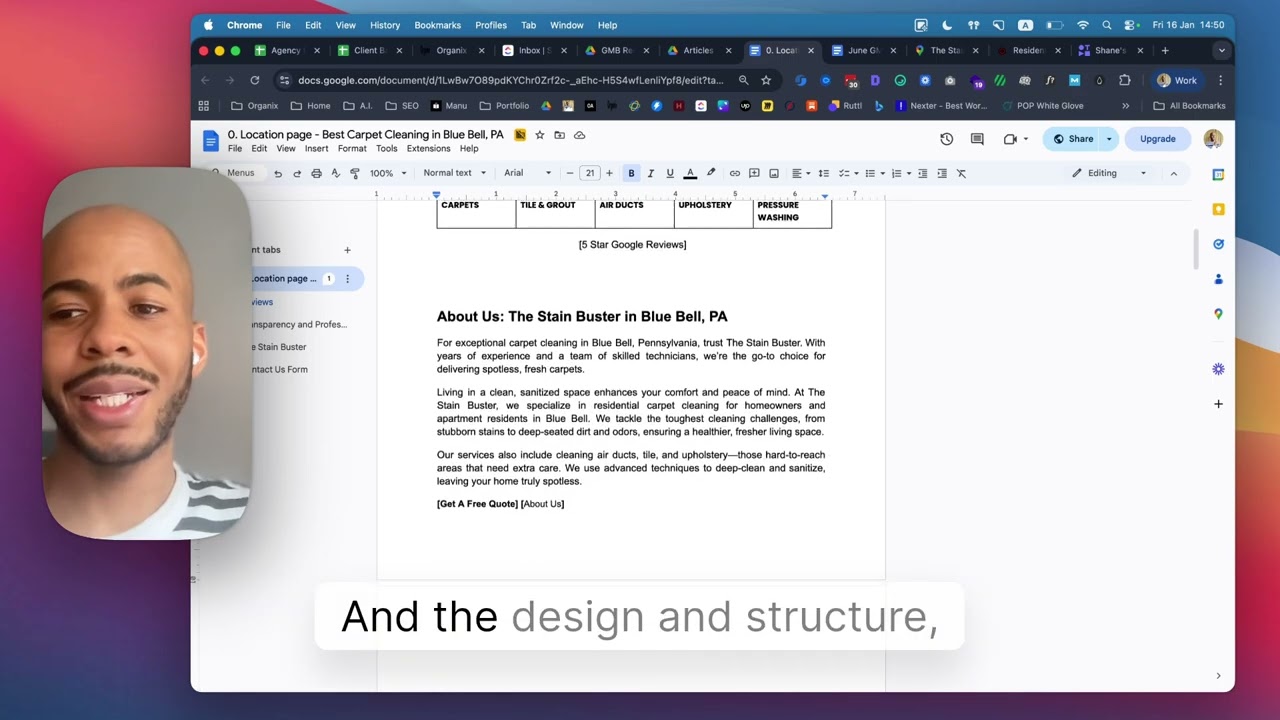
Task: Open version history clock icon
Action: pos(947,139)
